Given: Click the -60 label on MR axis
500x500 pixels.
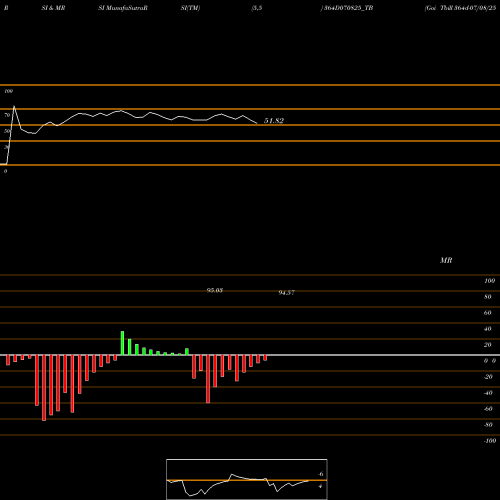Looking at the screenshot, I should [x=488, y=409].
